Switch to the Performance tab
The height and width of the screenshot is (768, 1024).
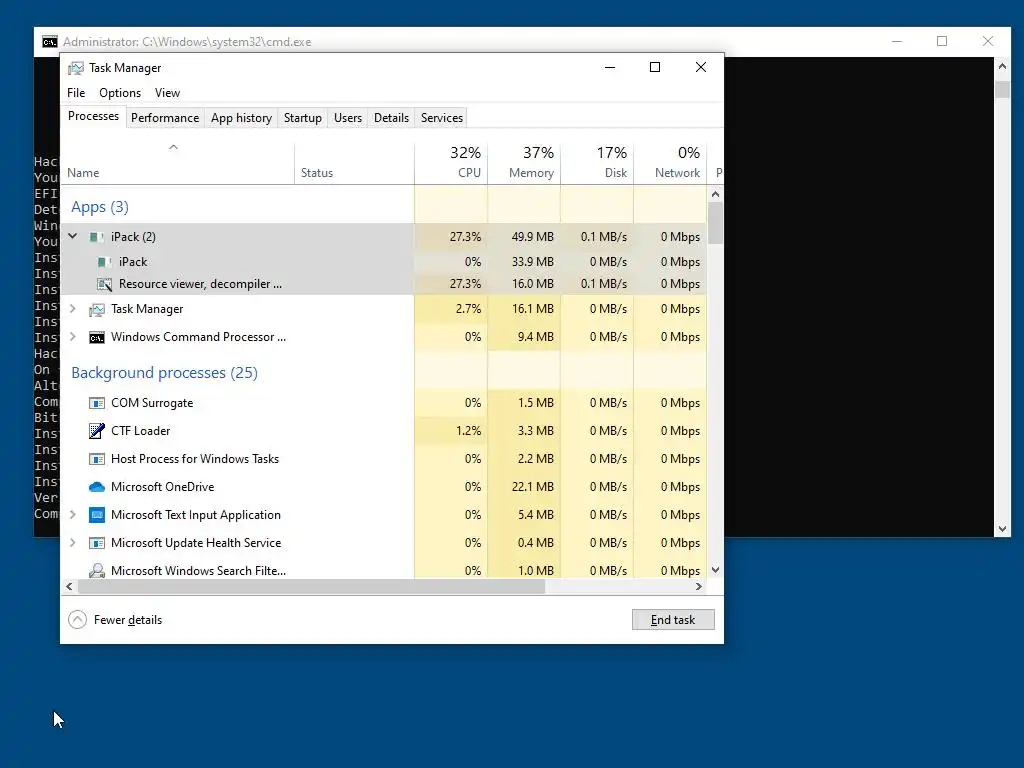[x=165, y=118]
